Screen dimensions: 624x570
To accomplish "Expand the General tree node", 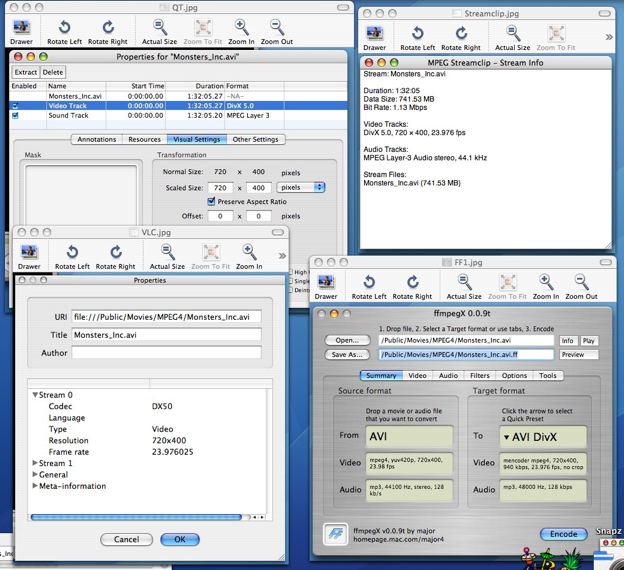I will 35,474.
